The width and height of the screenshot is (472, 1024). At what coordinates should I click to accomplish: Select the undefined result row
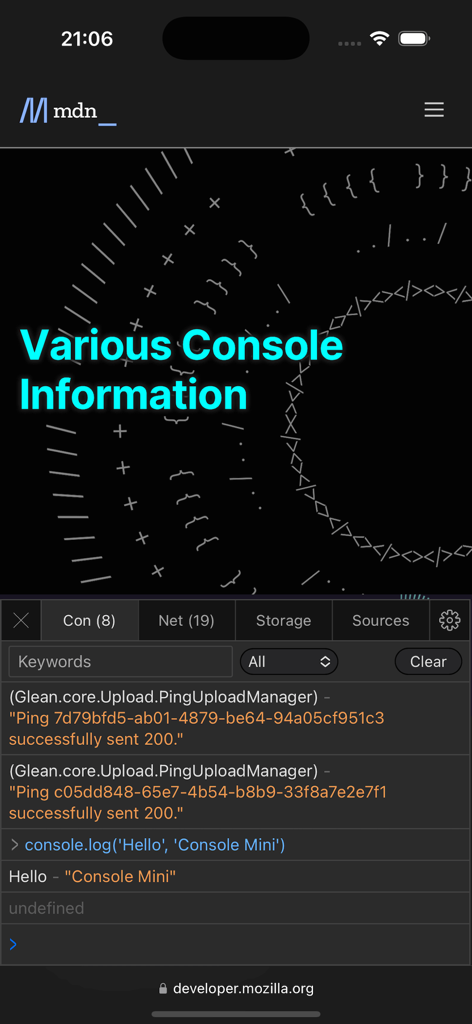click(236, 908)
